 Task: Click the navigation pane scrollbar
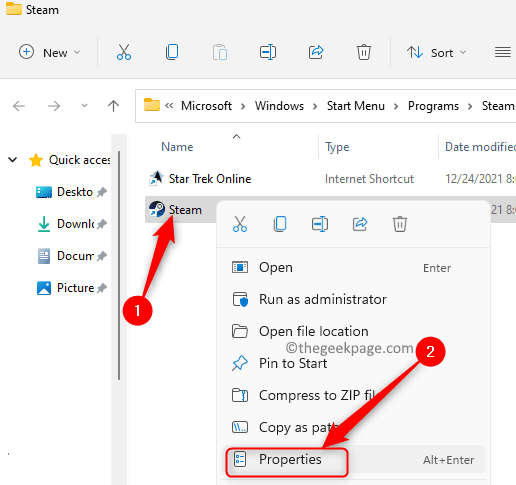(119, 266)
